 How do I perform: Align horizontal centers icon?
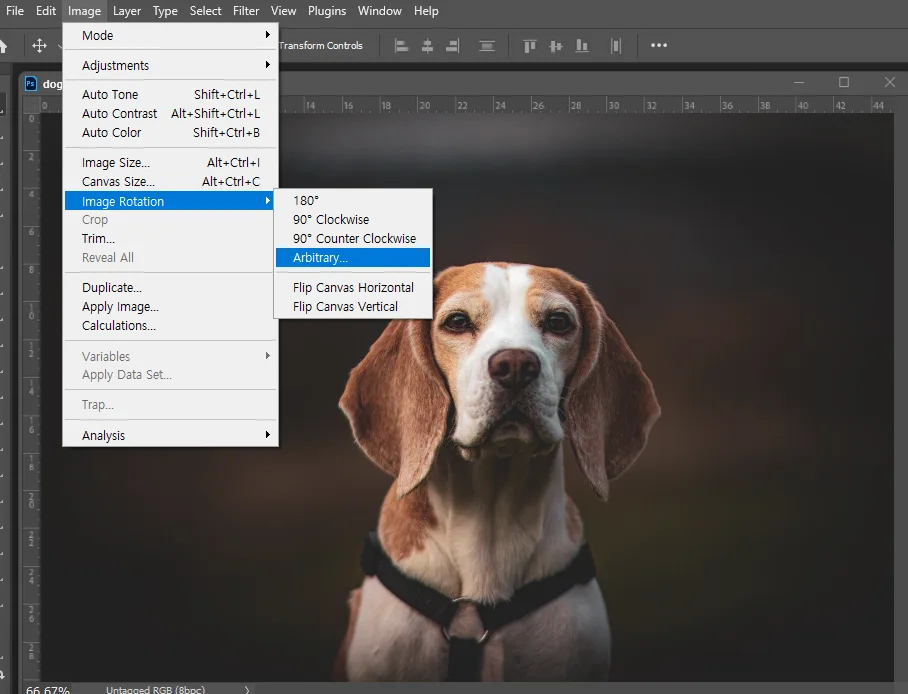427,46
